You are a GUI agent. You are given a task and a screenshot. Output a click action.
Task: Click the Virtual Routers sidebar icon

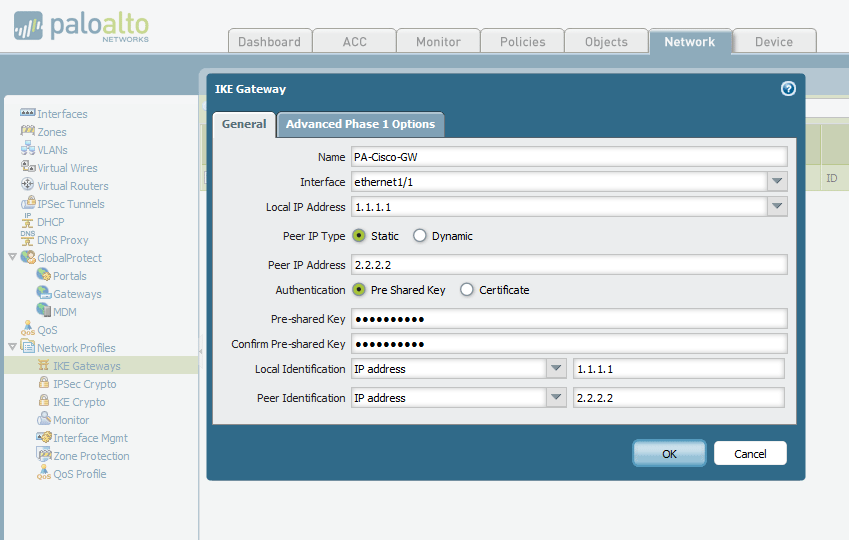[28, 186]
